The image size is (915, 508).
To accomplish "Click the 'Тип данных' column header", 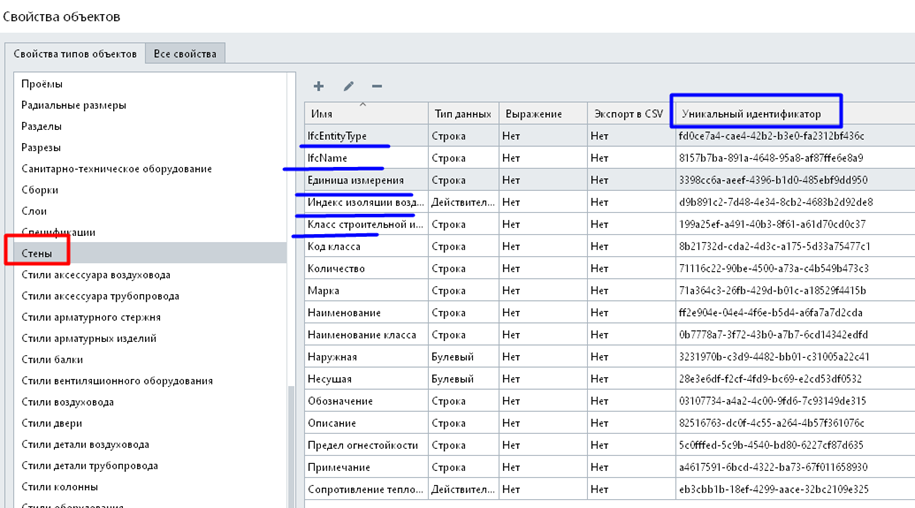I will [463, 114].
